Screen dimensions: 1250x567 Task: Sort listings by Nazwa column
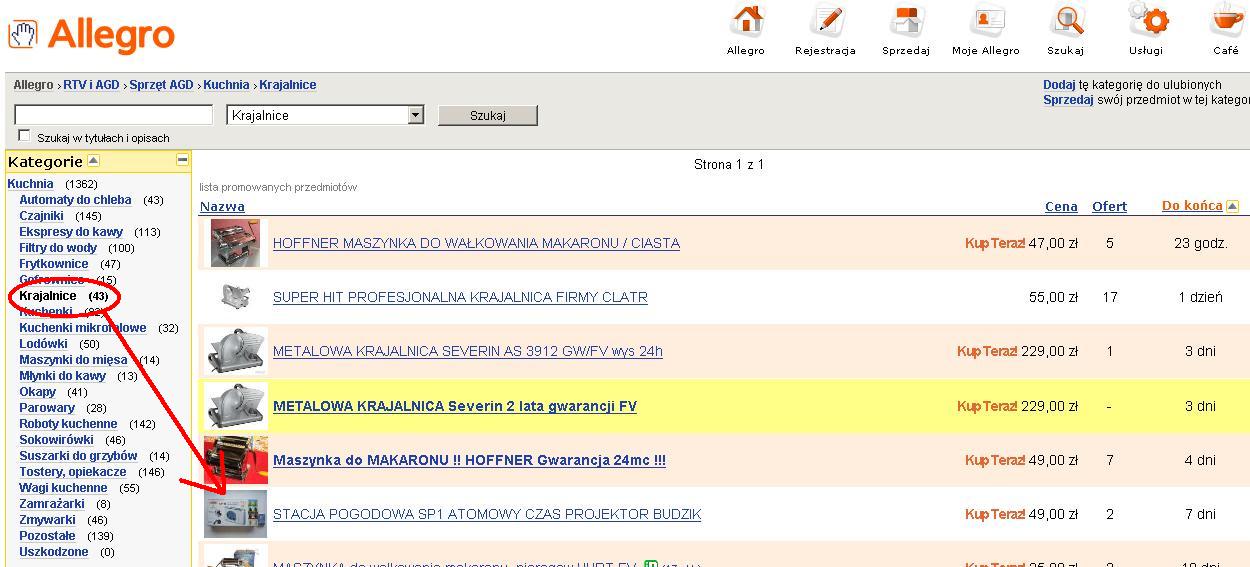click(x=222, y=207)
